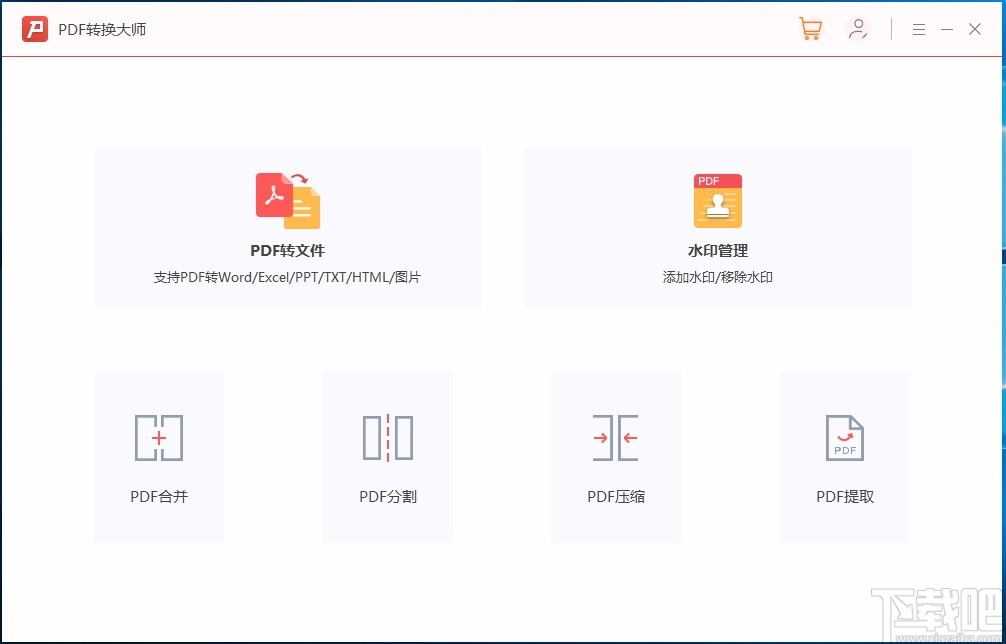
Task: Open the user account login icon
Action: pos(857,29)
